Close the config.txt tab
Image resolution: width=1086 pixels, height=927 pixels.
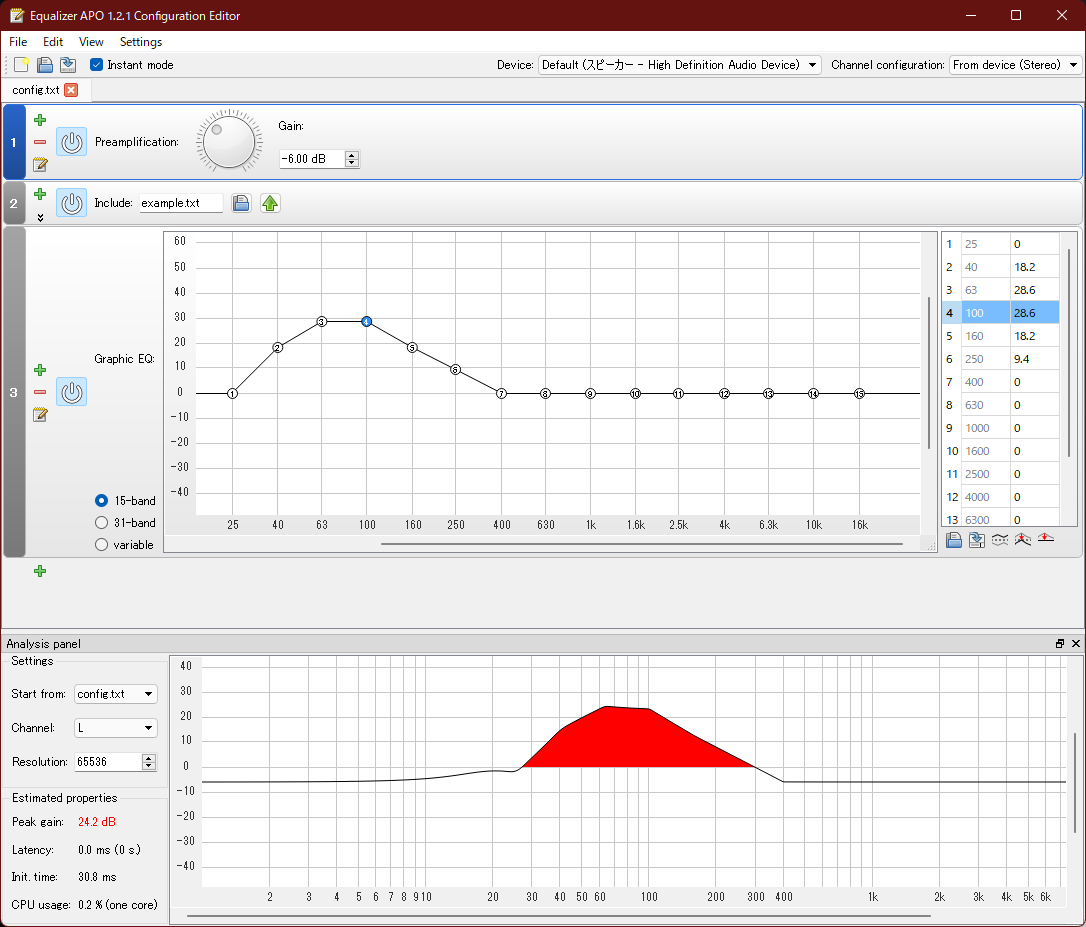[71, 90]
